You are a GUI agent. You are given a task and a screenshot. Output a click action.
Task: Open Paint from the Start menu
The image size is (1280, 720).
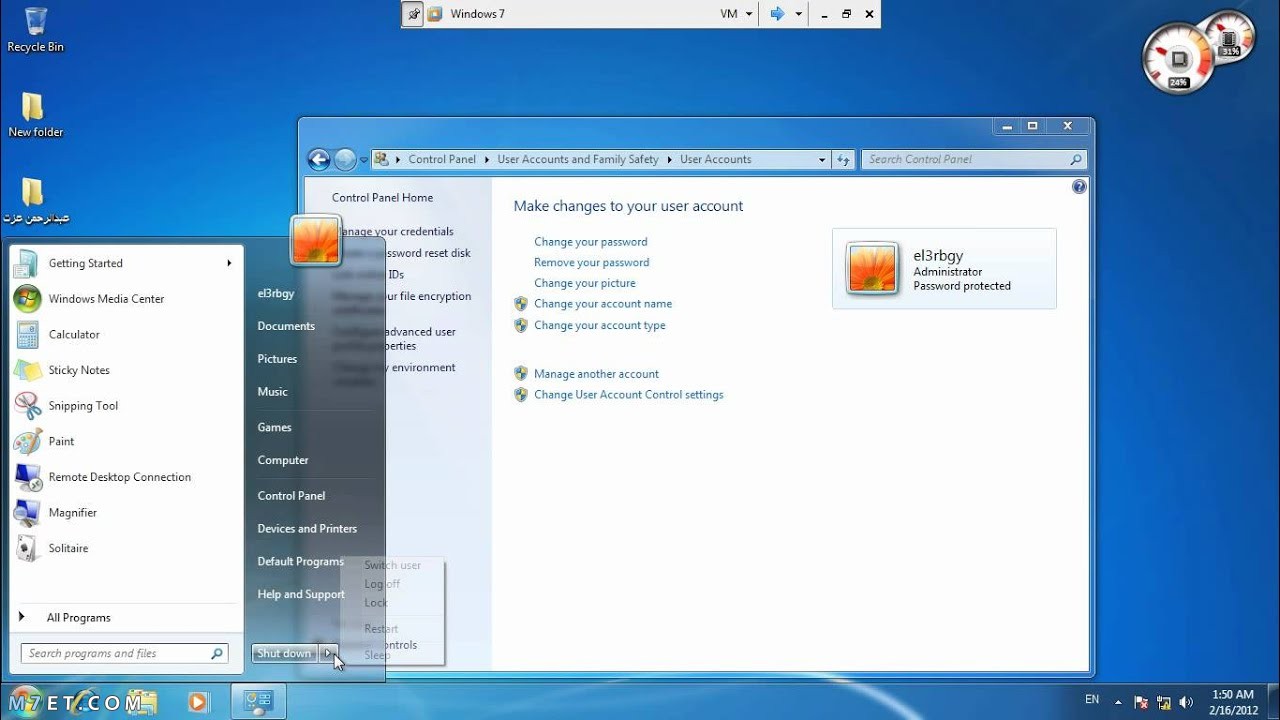coord(126,441)
